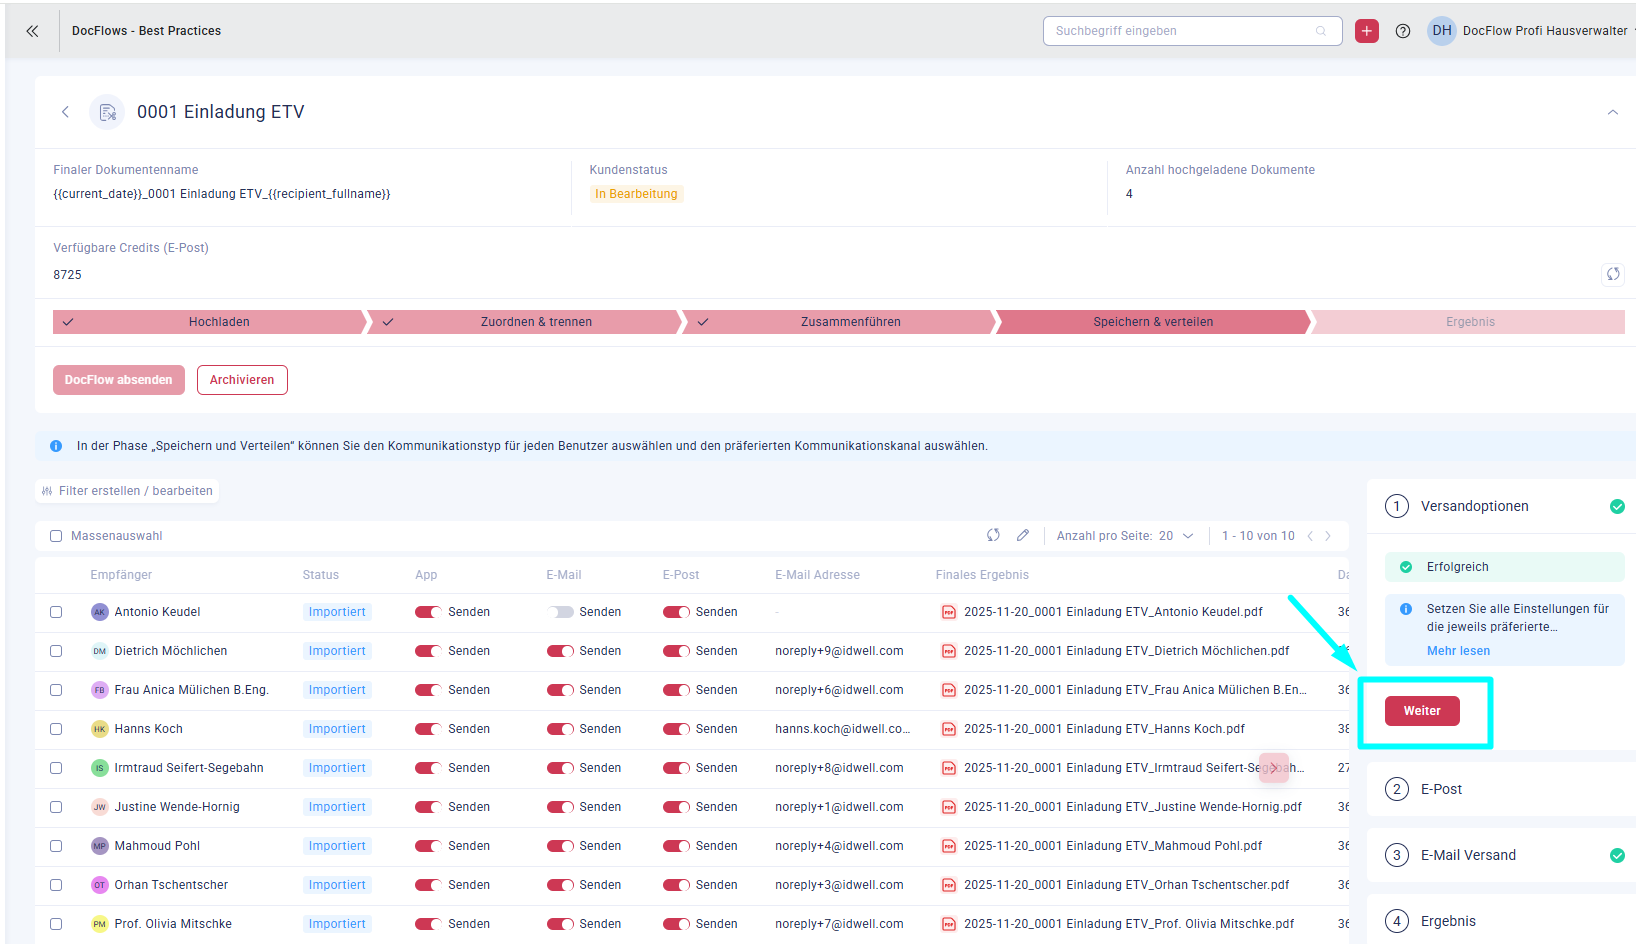
Task: Select the Zusammenführen workflow step
Action: pos(850,322)
